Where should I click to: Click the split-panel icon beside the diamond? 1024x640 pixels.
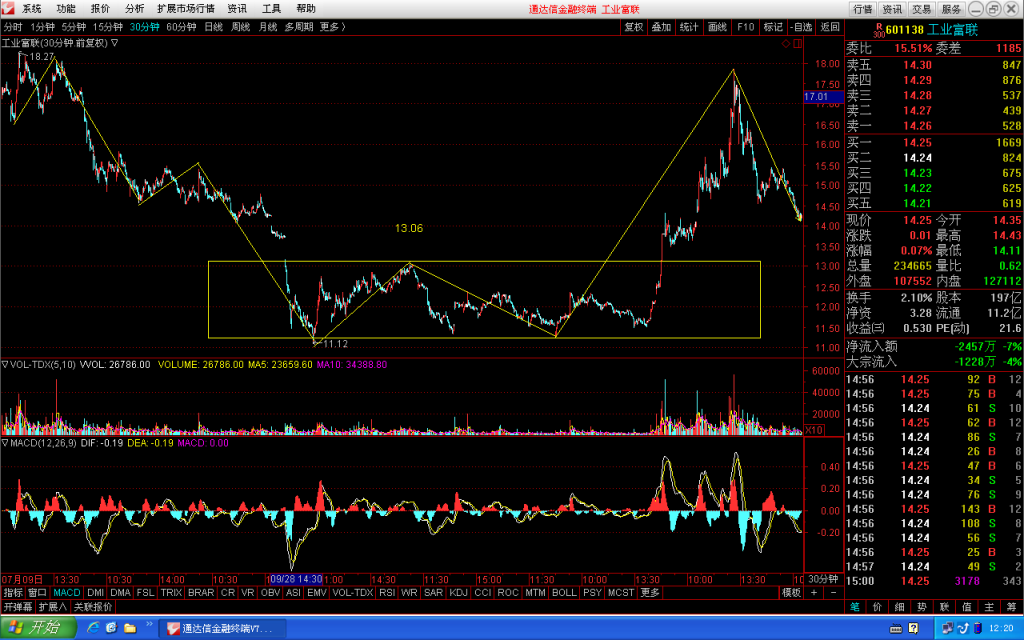[798, 43]
